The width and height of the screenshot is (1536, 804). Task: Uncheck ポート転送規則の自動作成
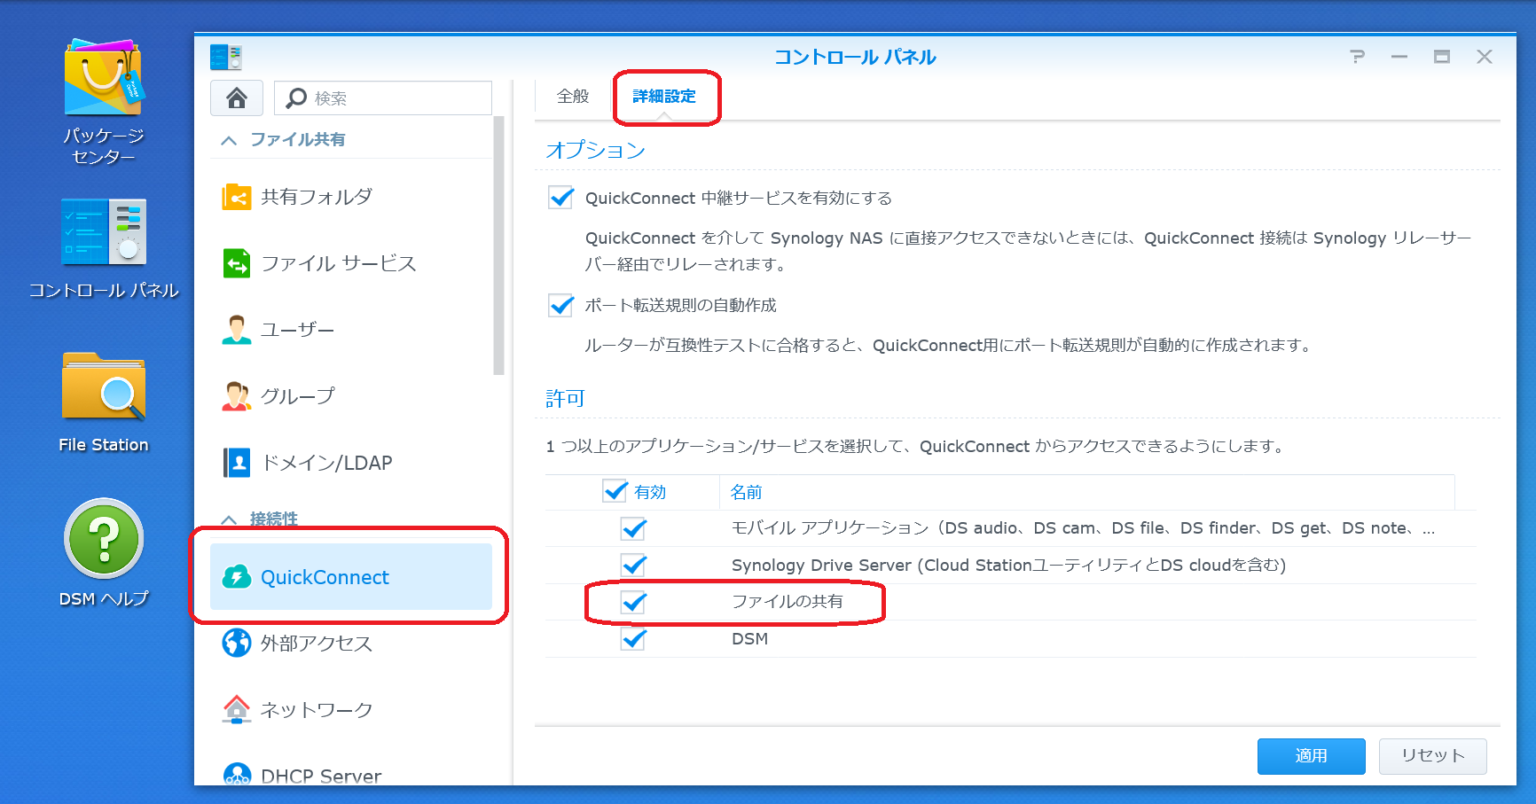[x=560, y=305]
